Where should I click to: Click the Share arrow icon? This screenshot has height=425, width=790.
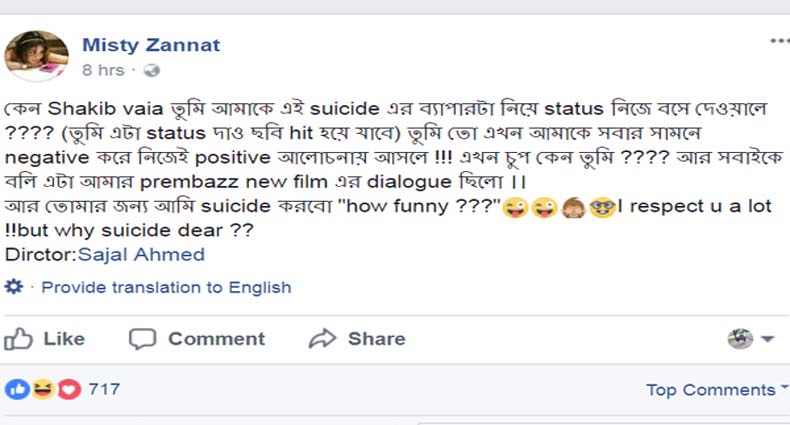(322, 339)
